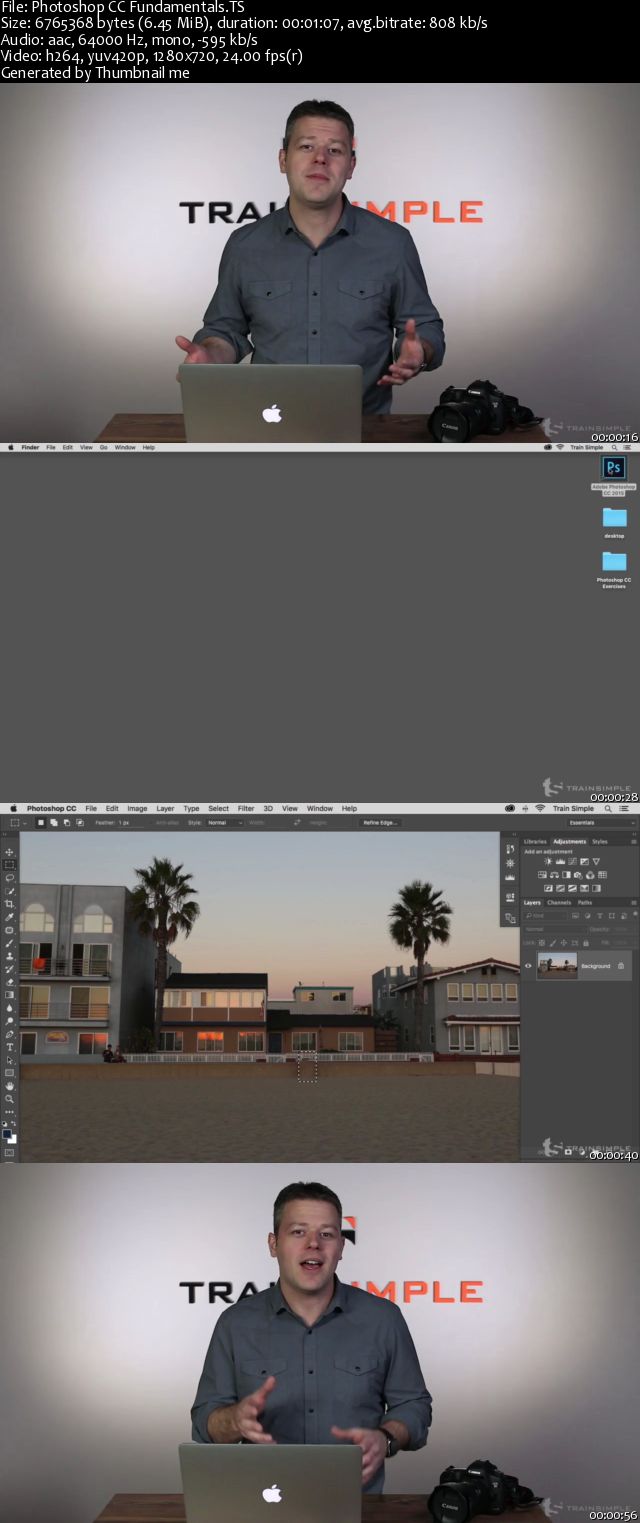Screen dimensions: 640x1523
Task: Select the Hand tool
Action: pos(9,1086)
